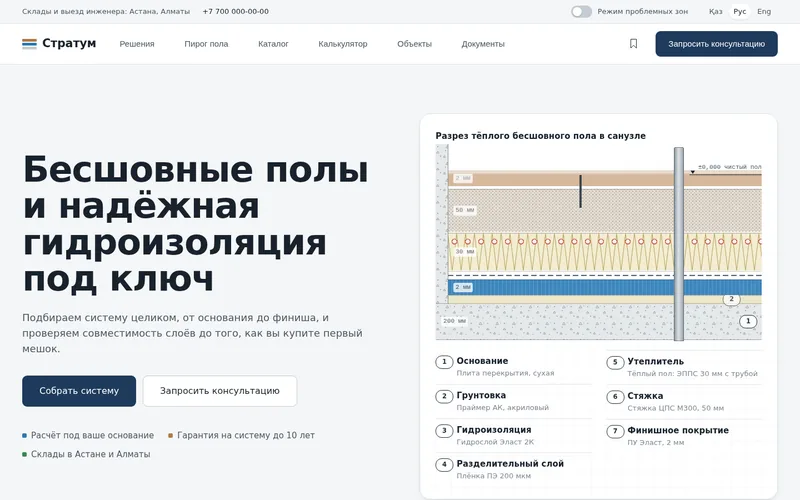Screen dimensions: 800x500
Task: Click the white Запросить консультацию hero button
Action: [220, 391]
